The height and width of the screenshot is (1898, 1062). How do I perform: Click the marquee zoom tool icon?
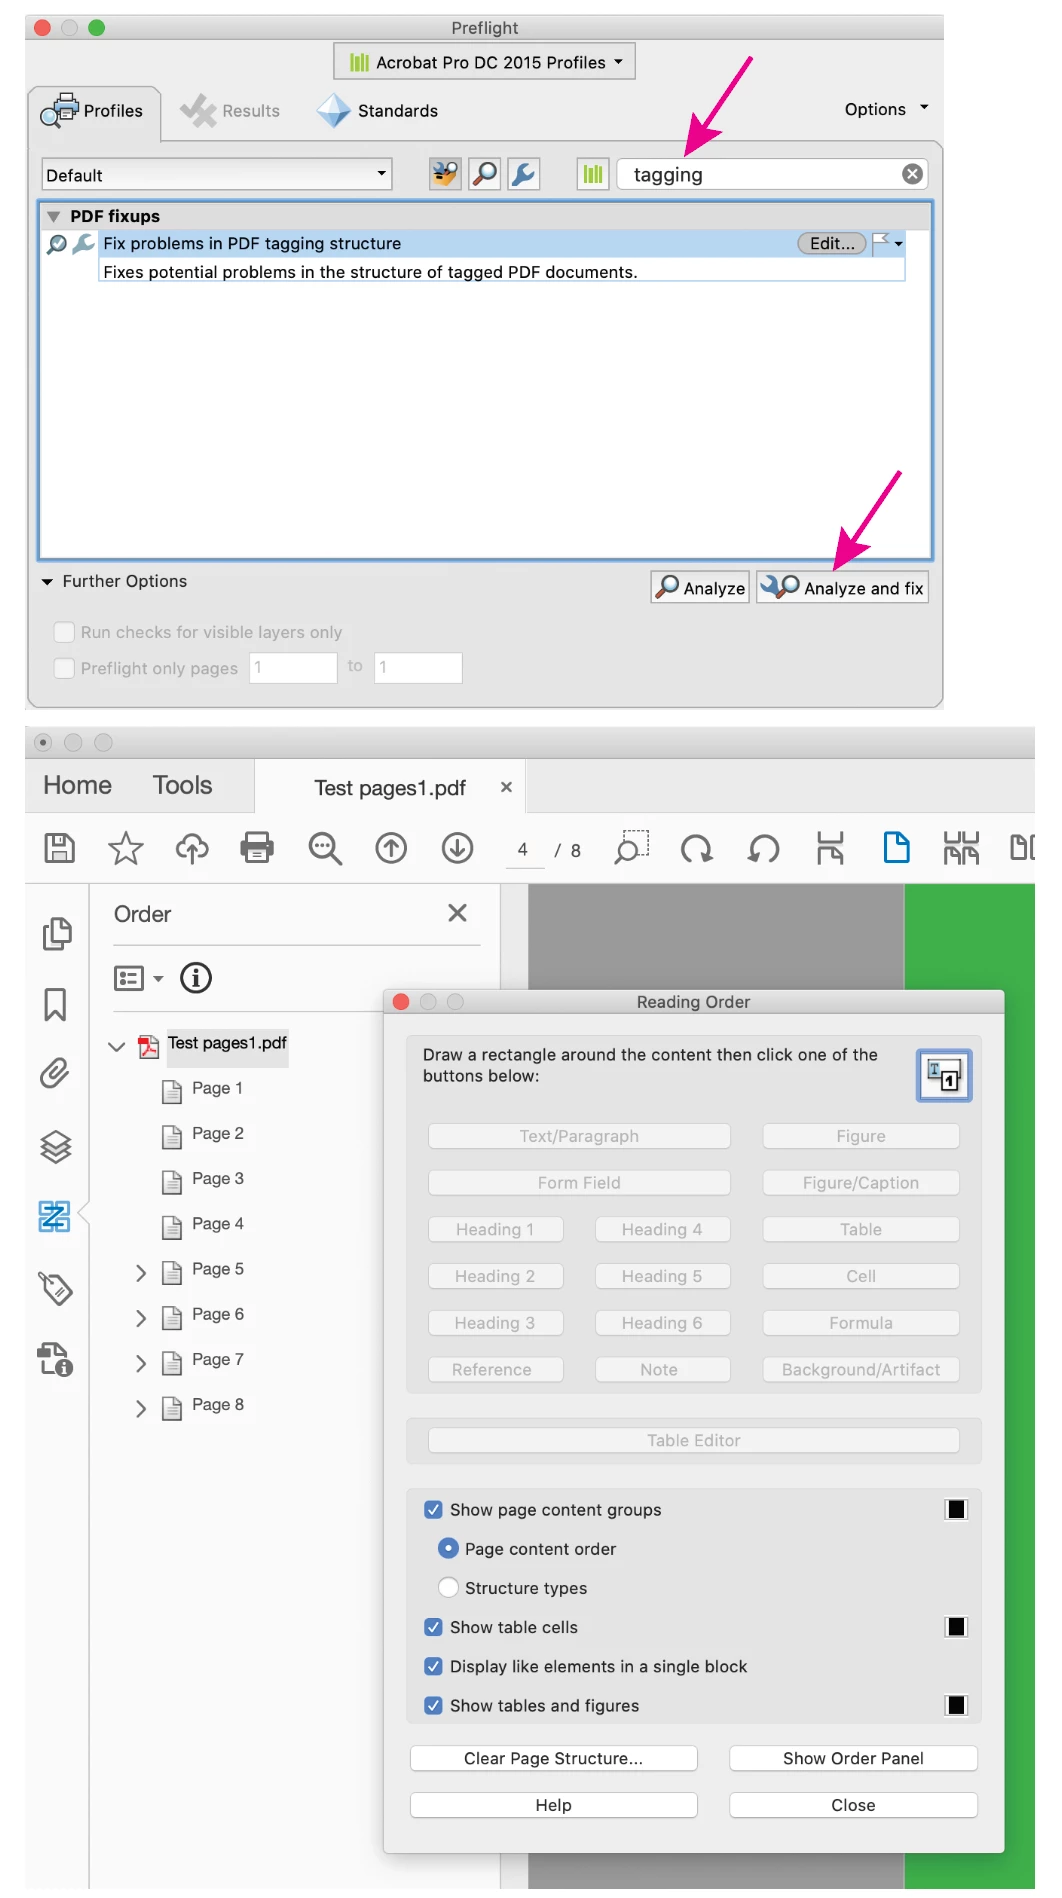[632, 847]
